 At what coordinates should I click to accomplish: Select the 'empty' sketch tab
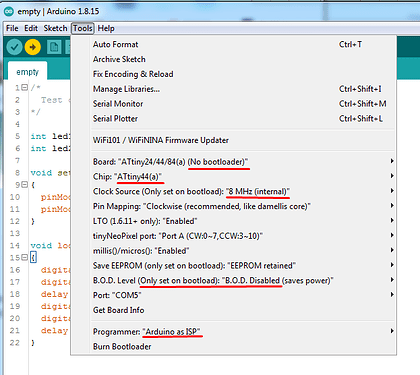pos(28,72)
